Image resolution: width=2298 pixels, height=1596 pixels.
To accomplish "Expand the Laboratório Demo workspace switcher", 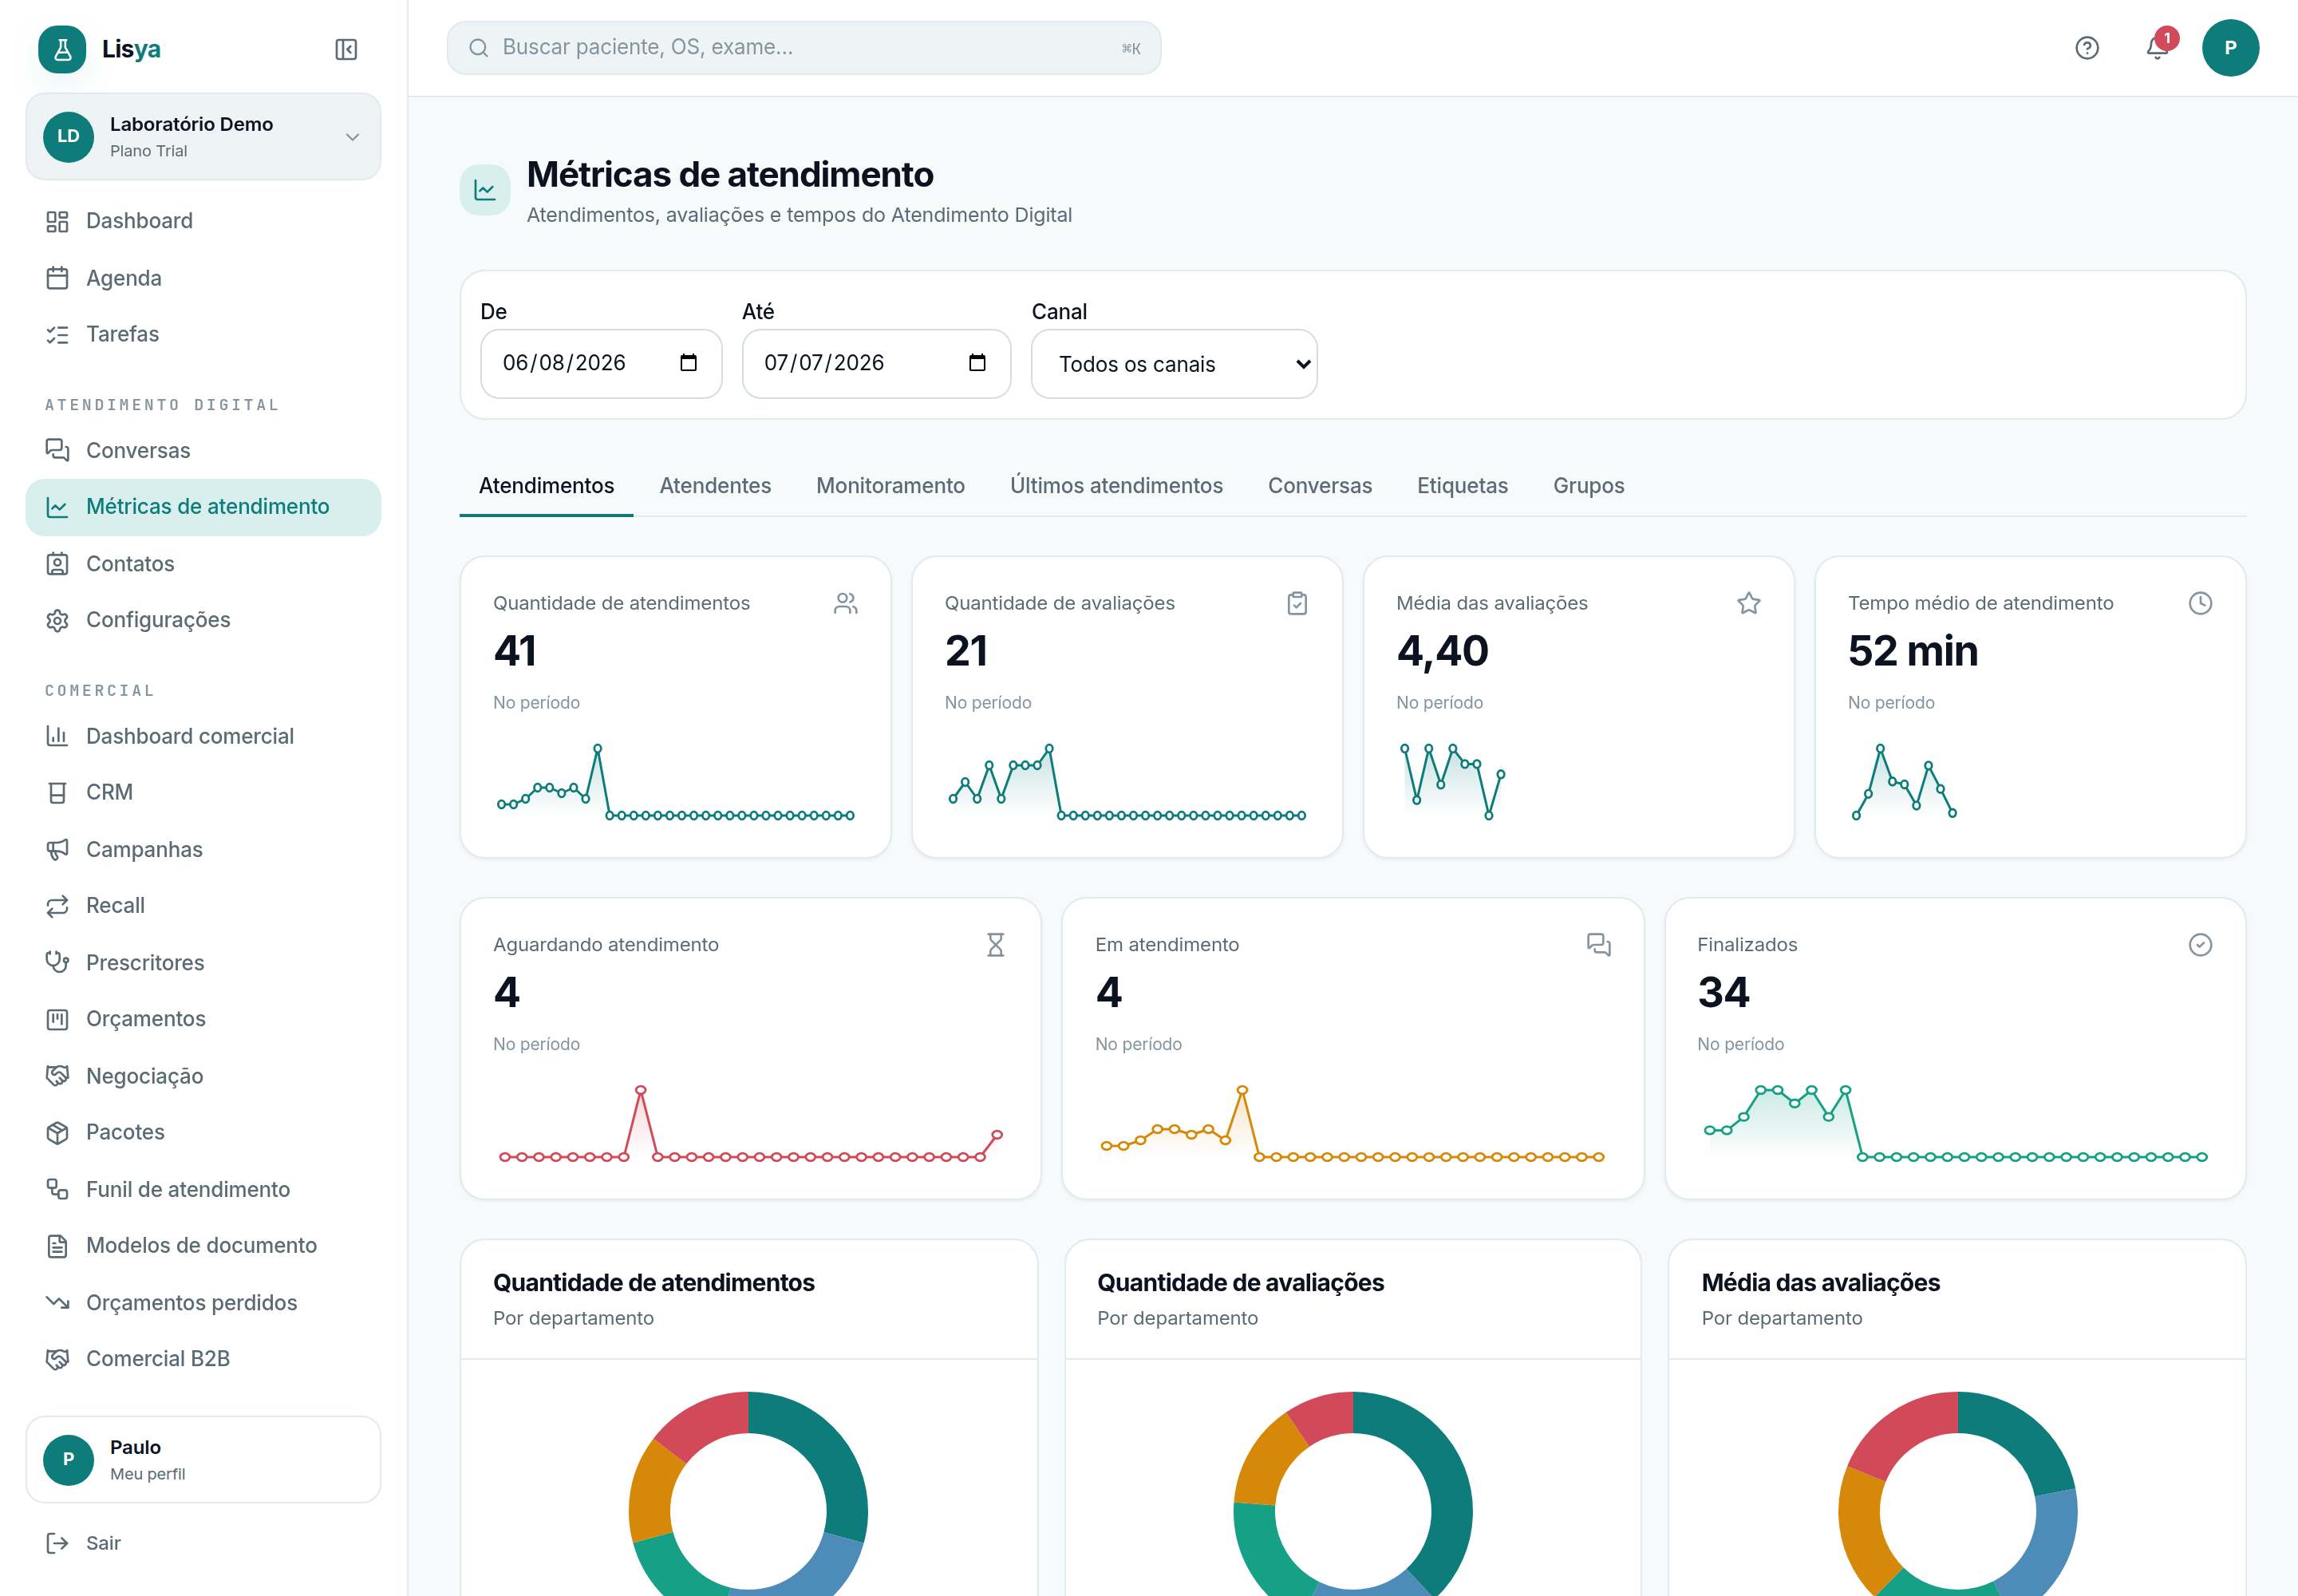I will coord(203,137).
